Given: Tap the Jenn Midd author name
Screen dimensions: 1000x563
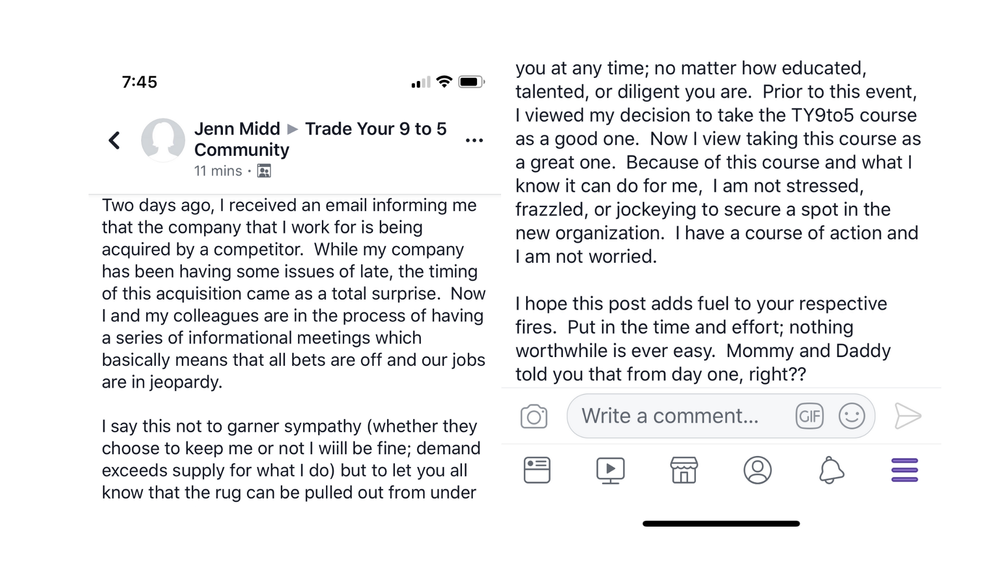Looking at the screenshot, I should tap(237, 129).
